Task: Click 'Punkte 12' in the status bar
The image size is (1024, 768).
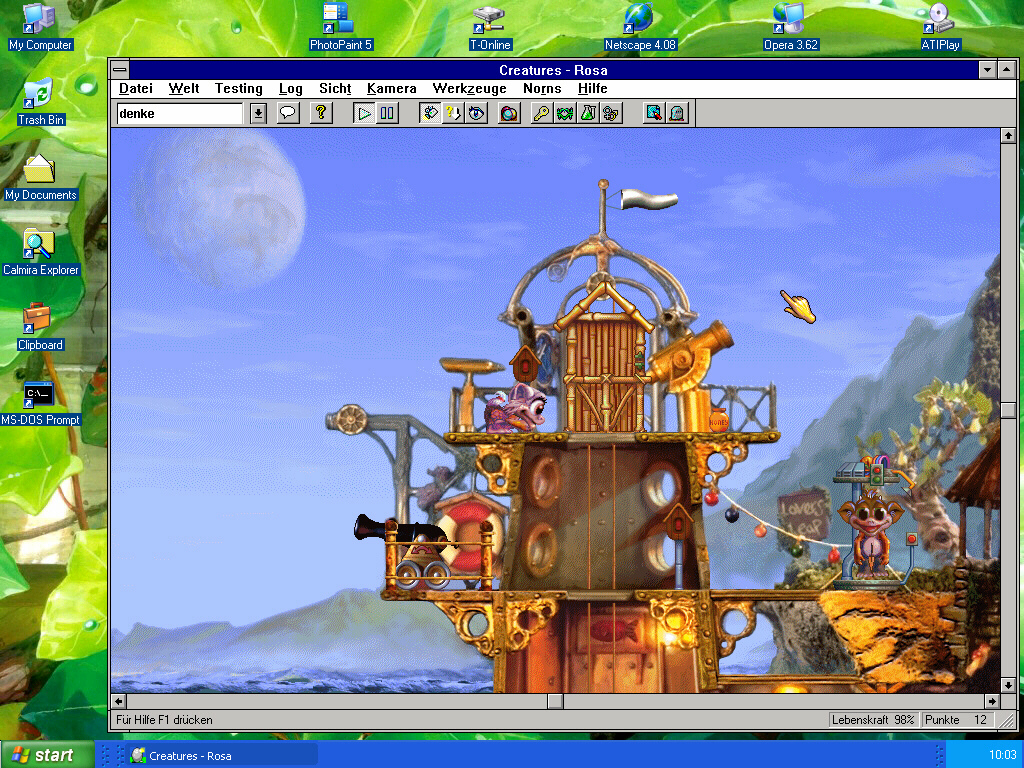Action: coord(957,720)
